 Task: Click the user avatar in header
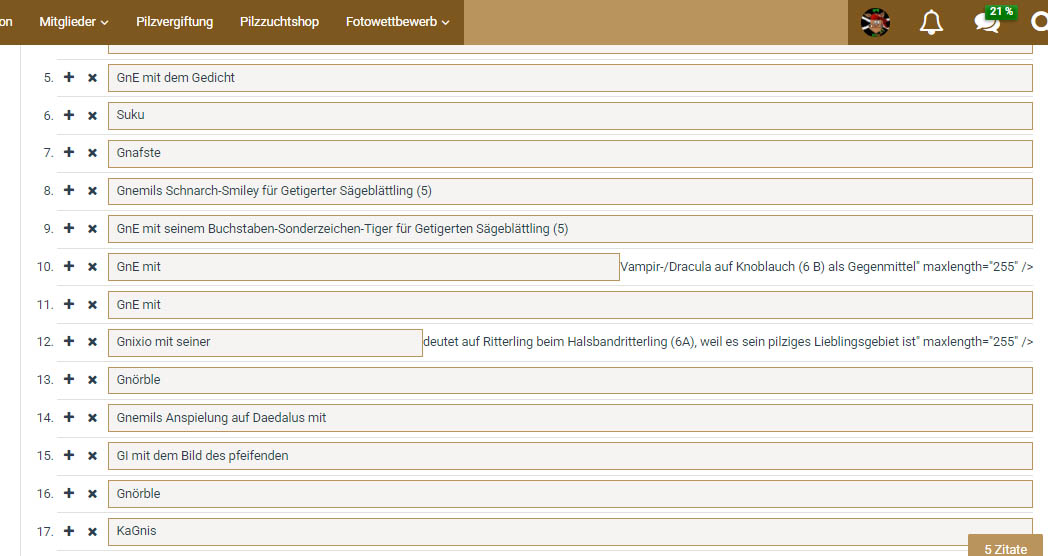[875, 22]
